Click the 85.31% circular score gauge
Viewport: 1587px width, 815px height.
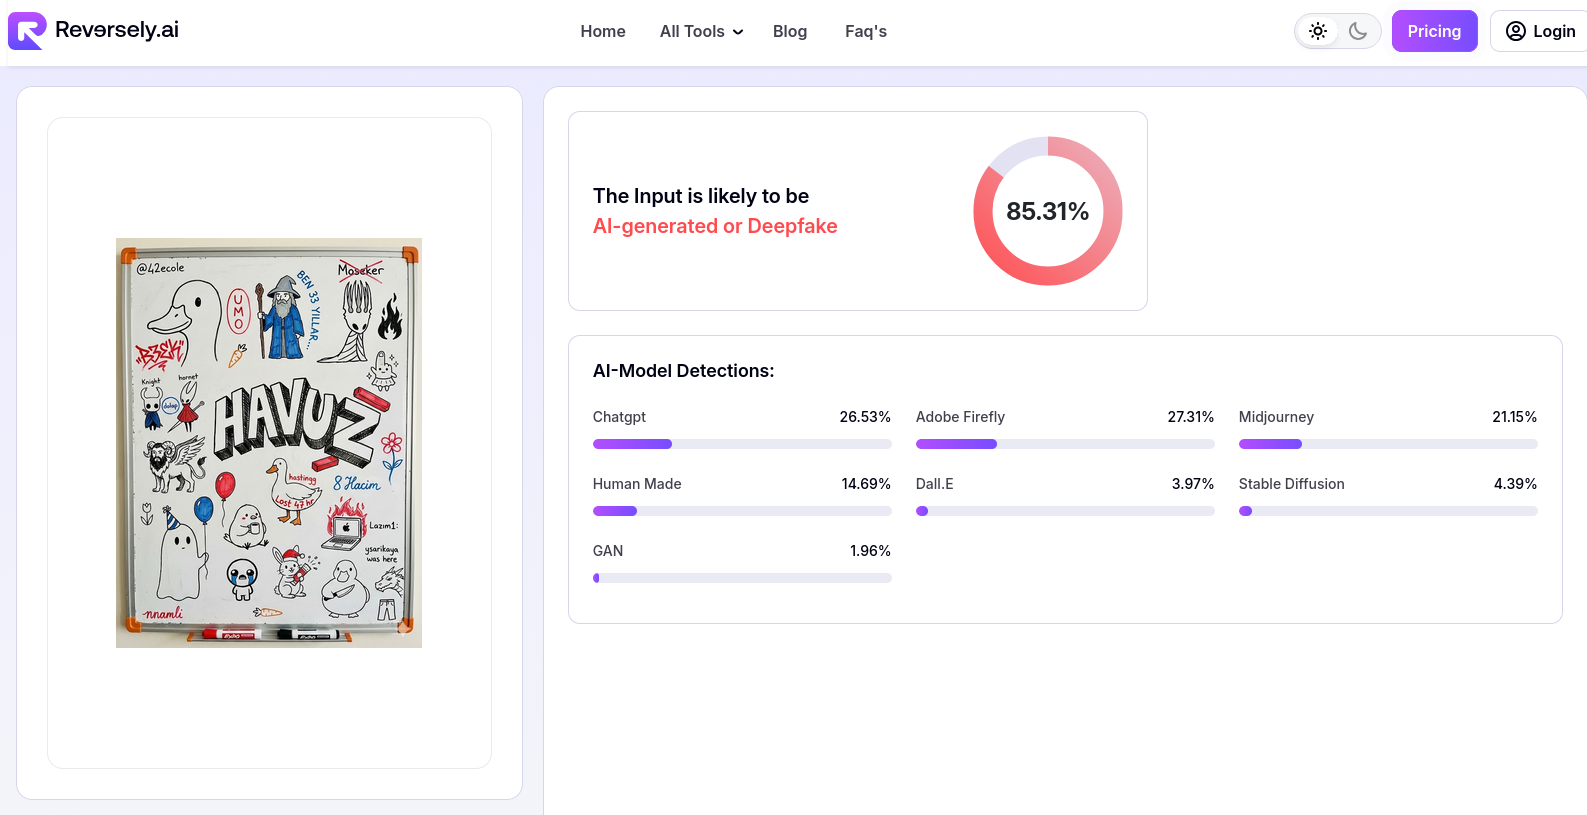pyautogui.click(x=1047, y=211)
